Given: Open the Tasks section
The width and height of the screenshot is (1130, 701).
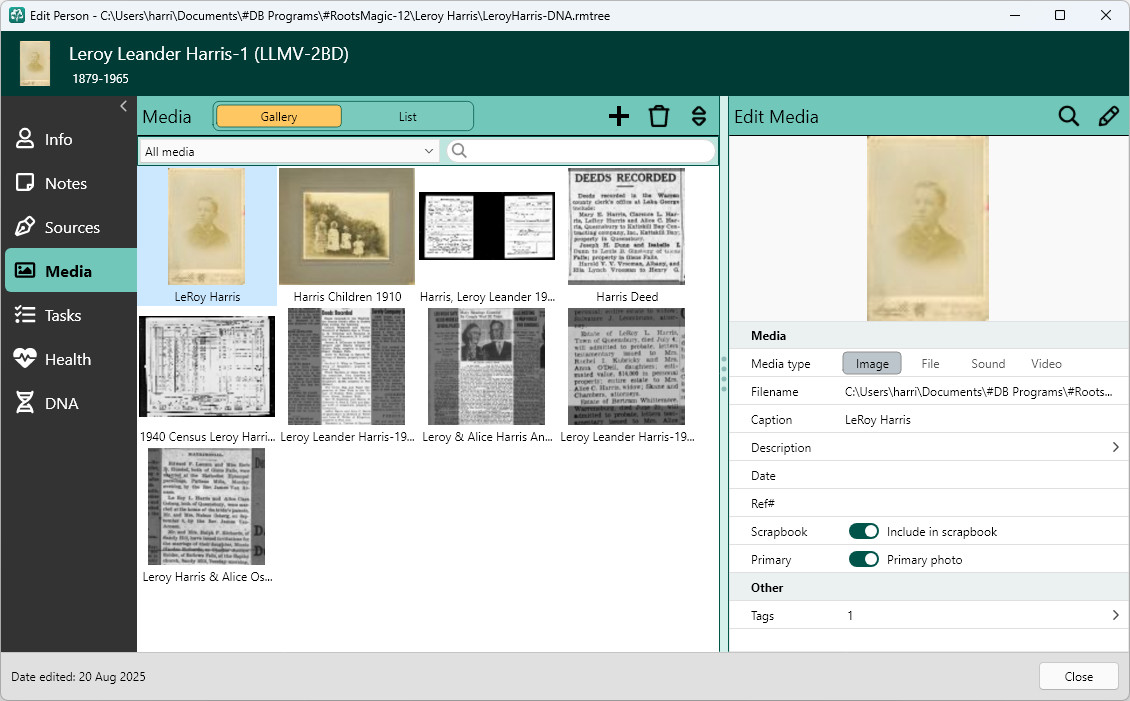Looking at the screenshot, I should tap(69, 316).
